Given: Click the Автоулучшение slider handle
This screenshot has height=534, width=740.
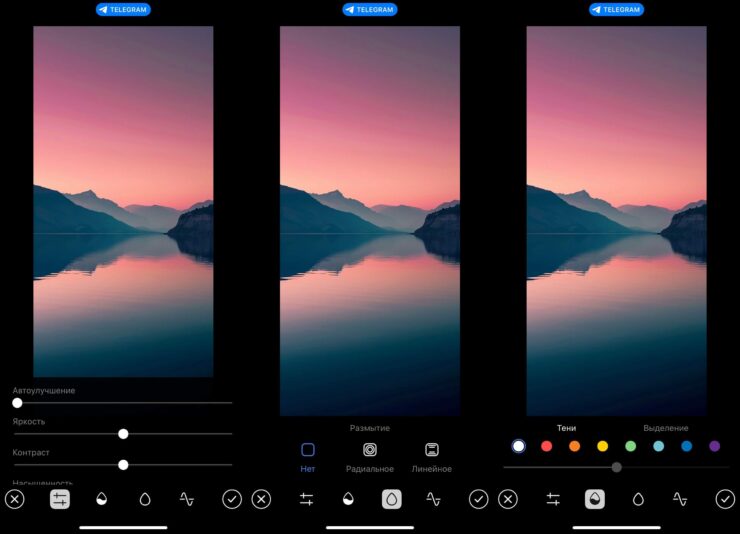Looking at the screenshot, I should 17,403.
